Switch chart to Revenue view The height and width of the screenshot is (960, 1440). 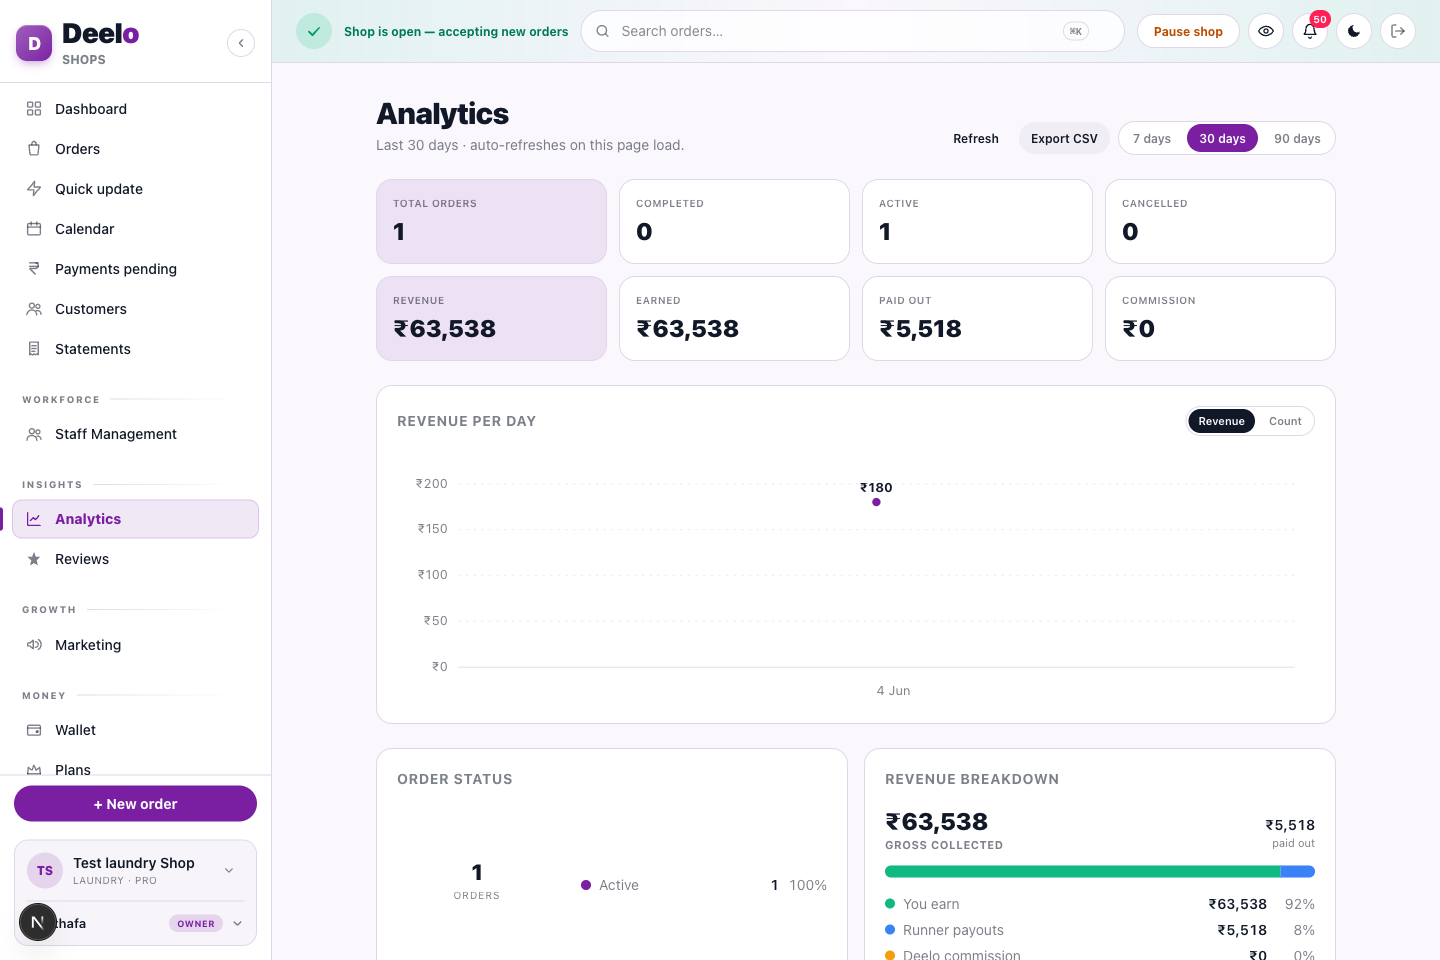[1221, 421]
